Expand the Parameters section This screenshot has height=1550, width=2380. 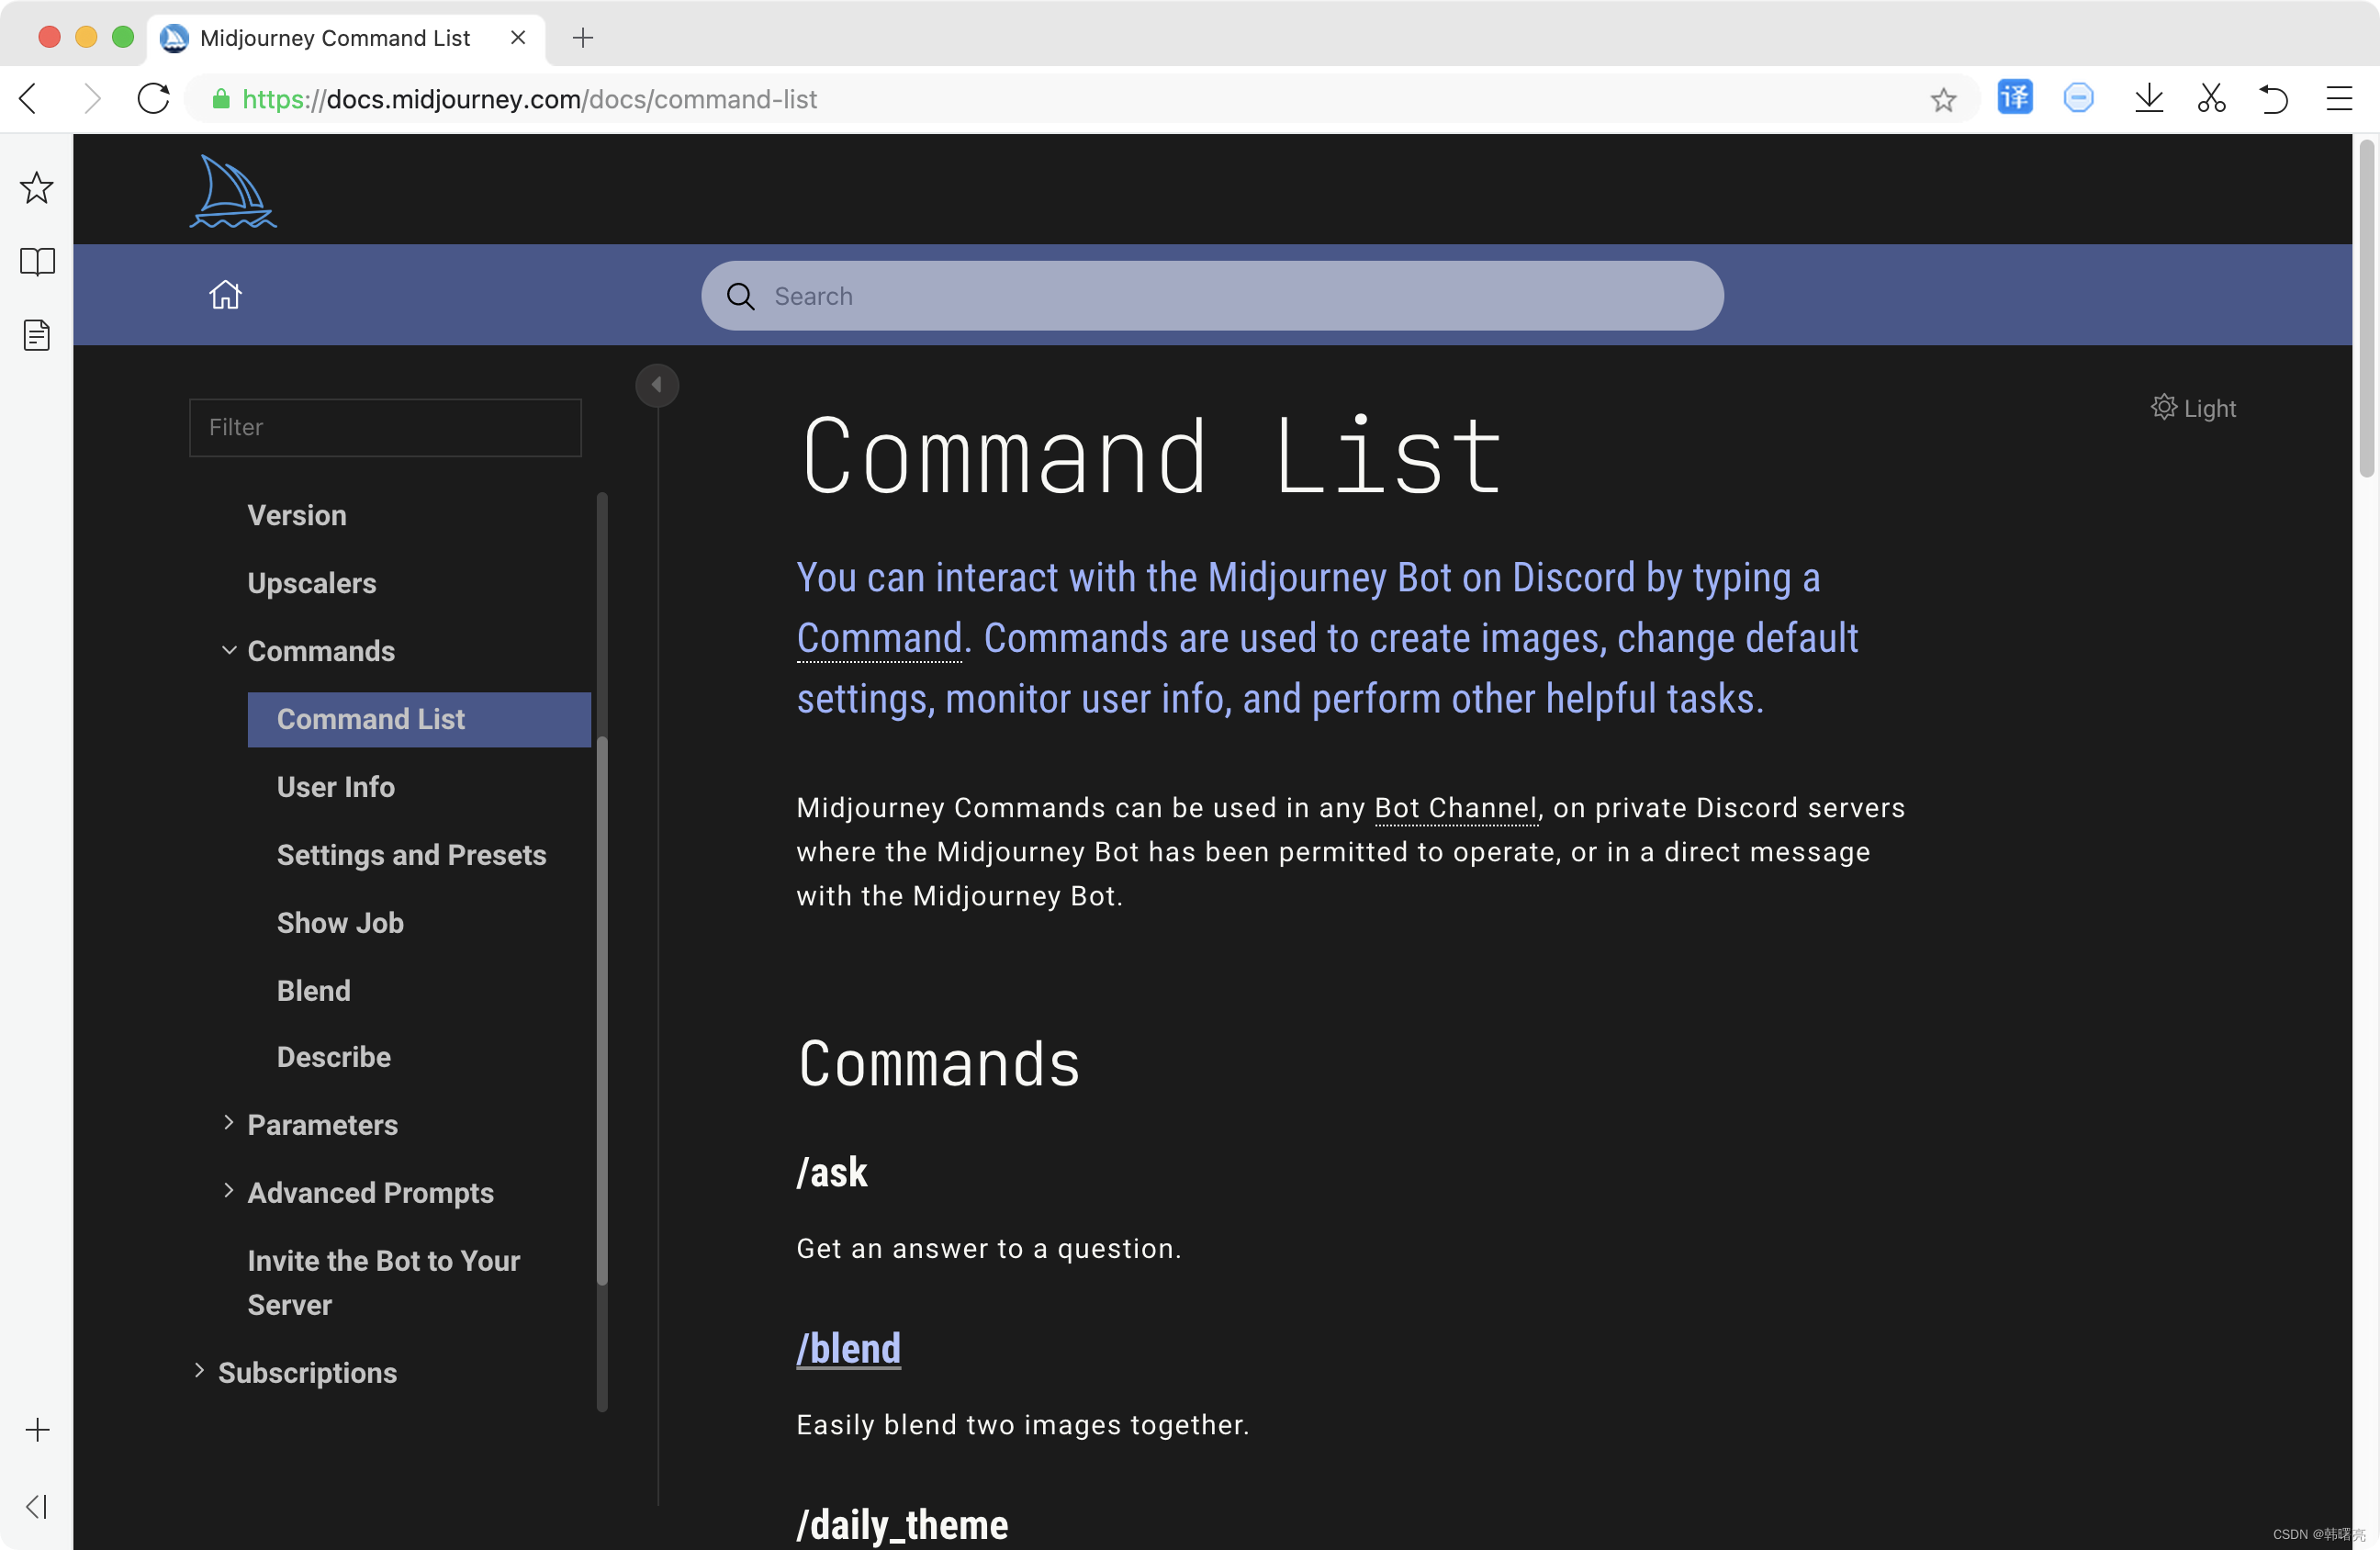[229, 1124]
